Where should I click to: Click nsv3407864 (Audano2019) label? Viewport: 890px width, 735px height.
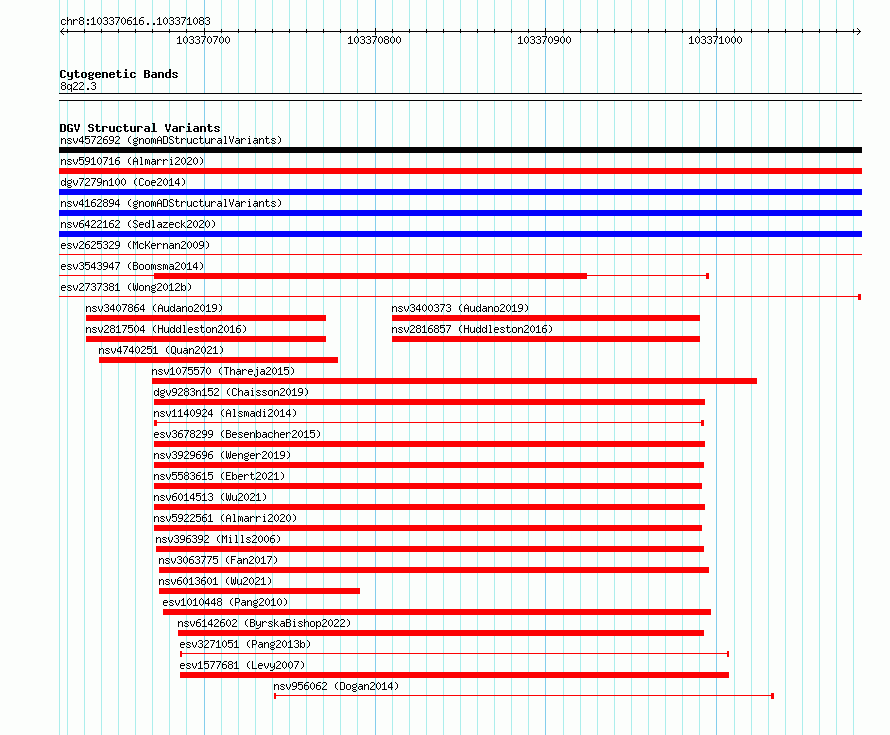[x=154, y=308]
